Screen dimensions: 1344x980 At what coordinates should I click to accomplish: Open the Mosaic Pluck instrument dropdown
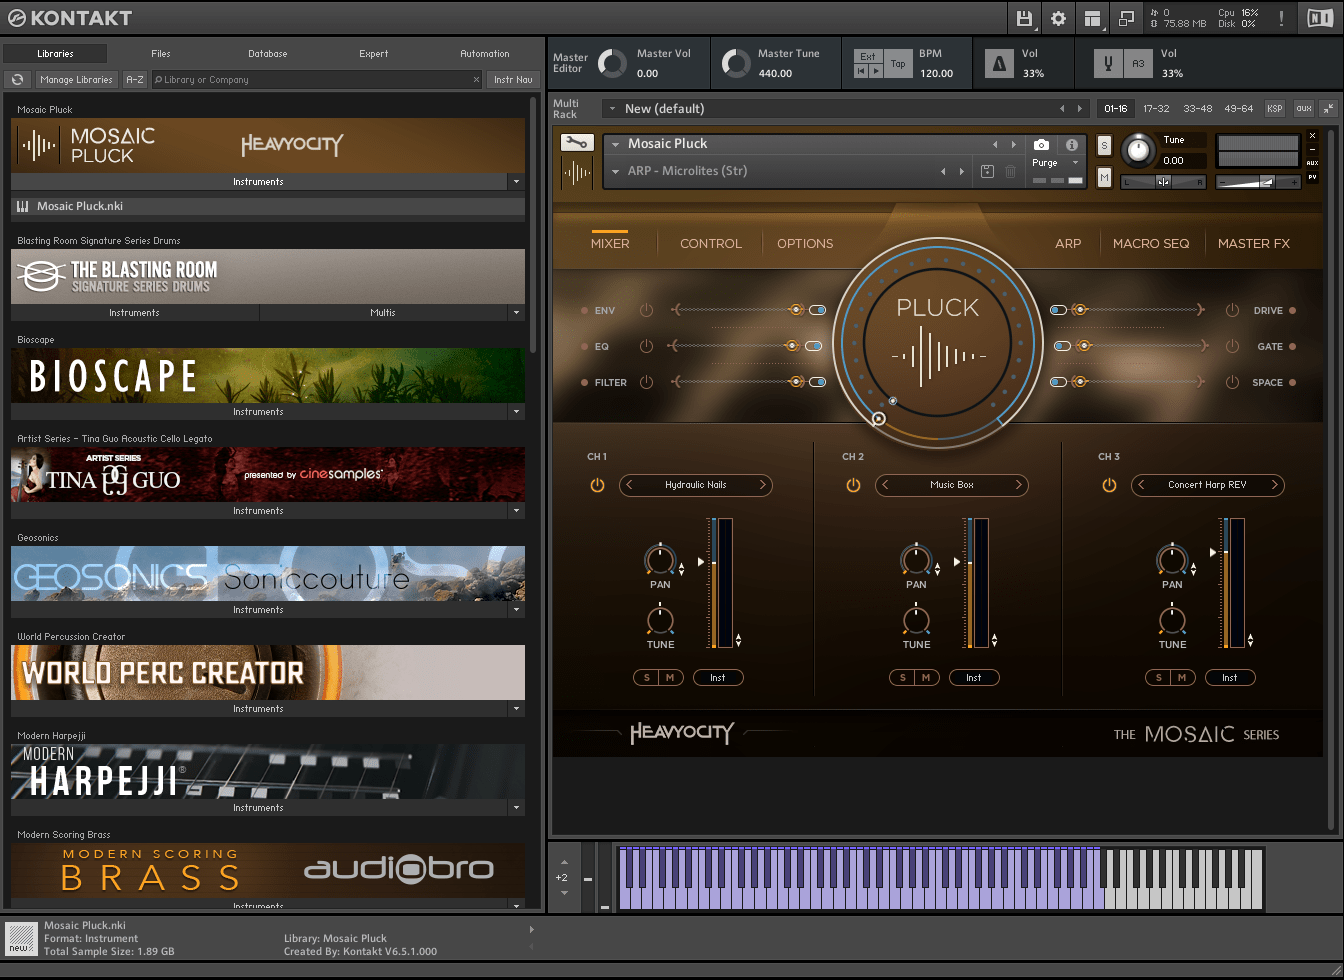tap(616, 145)
